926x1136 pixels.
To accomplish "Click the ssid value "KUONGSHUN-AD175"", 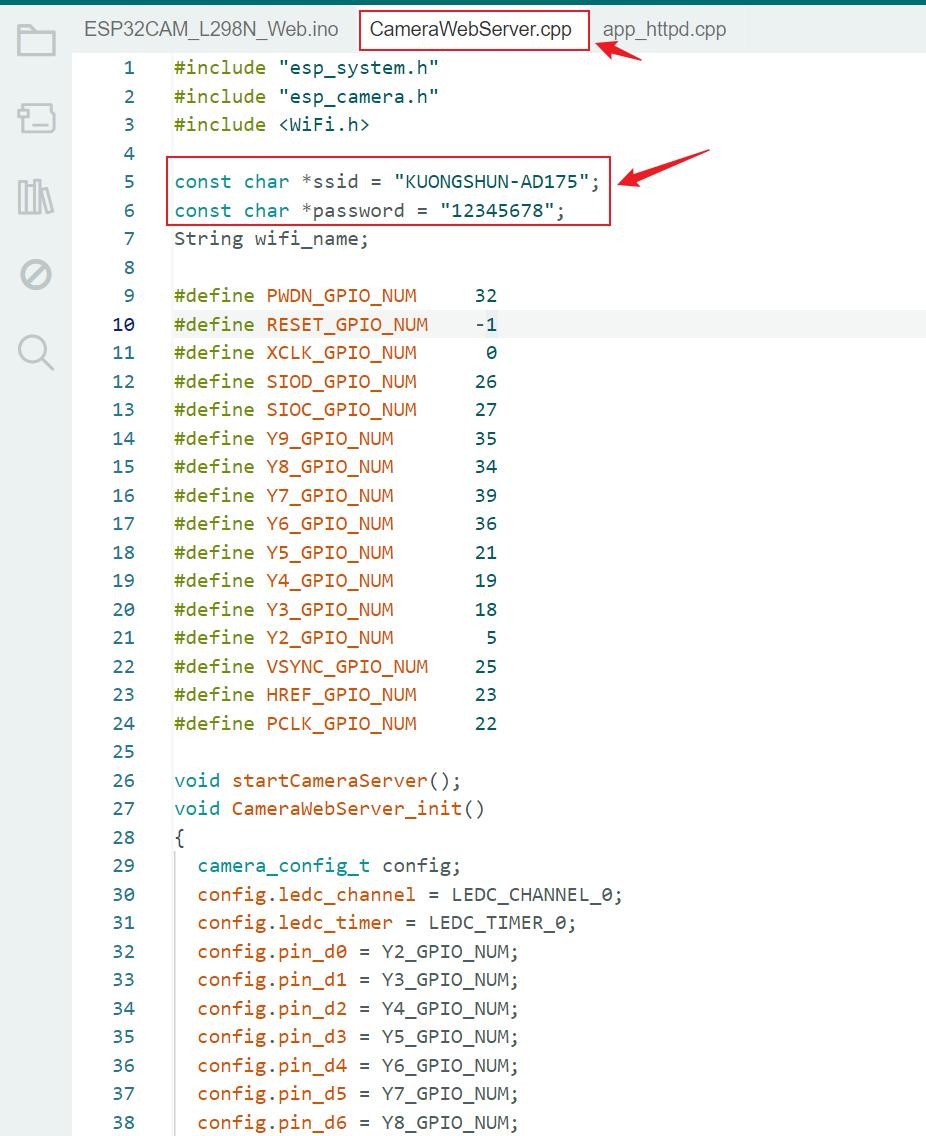I will [x=491, y=181].
